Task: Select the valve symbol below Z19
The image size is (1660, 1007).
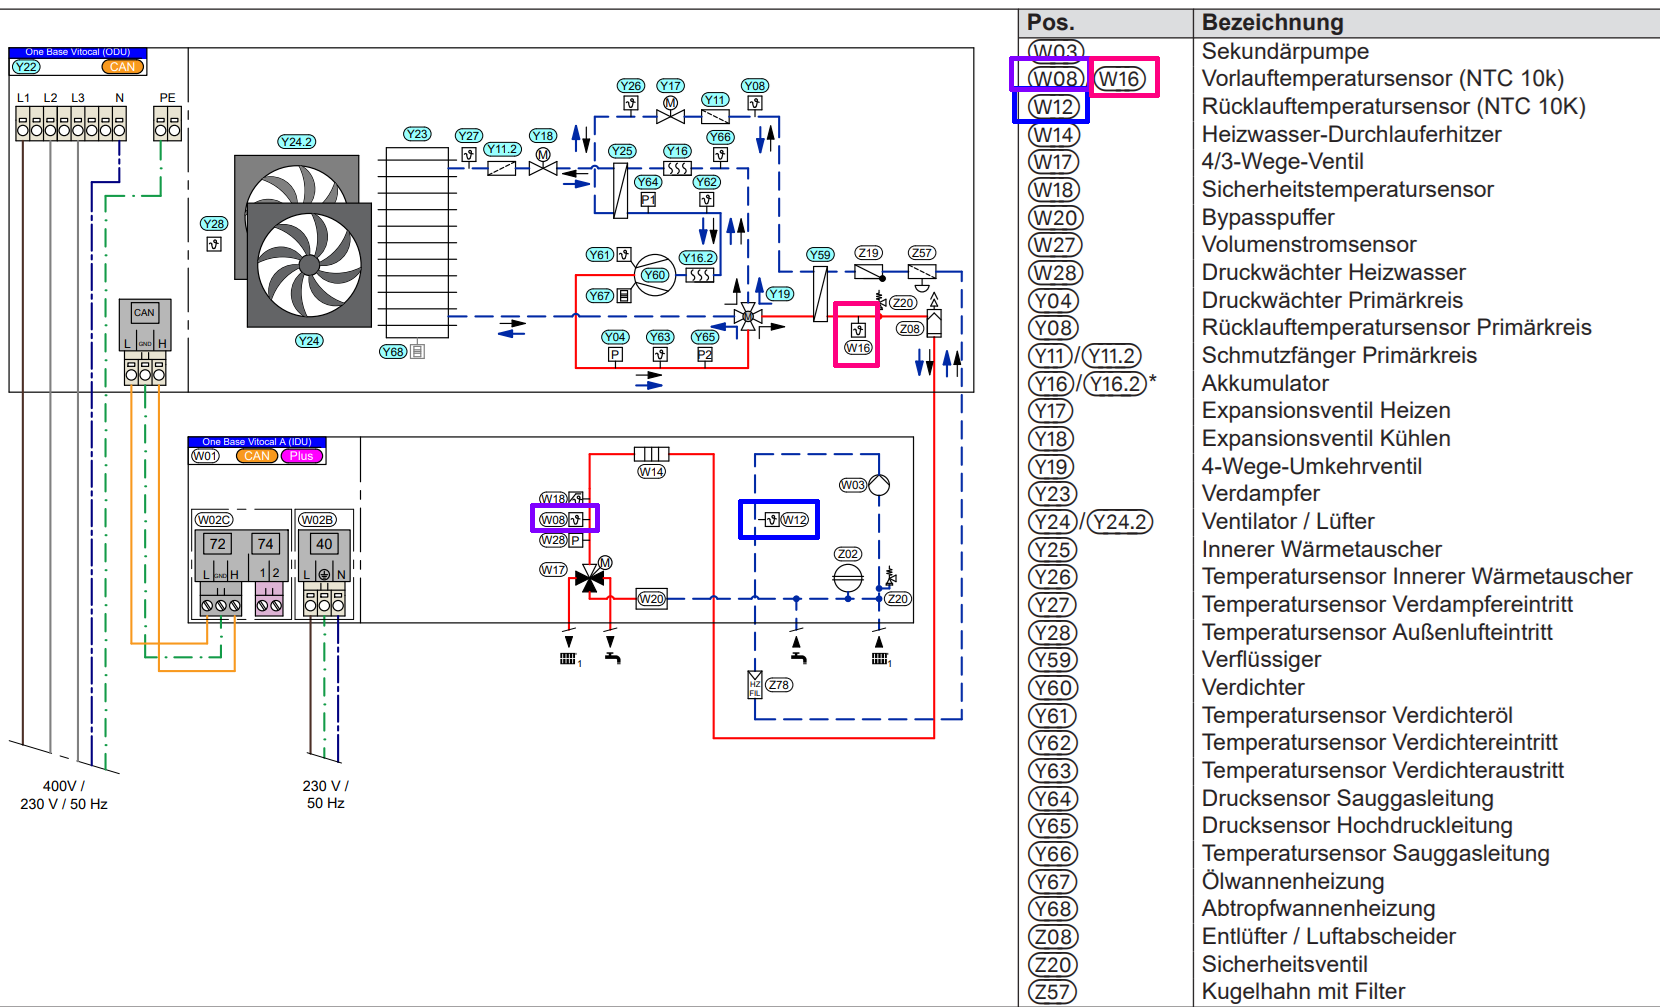Action: click(x=868, y=271)
